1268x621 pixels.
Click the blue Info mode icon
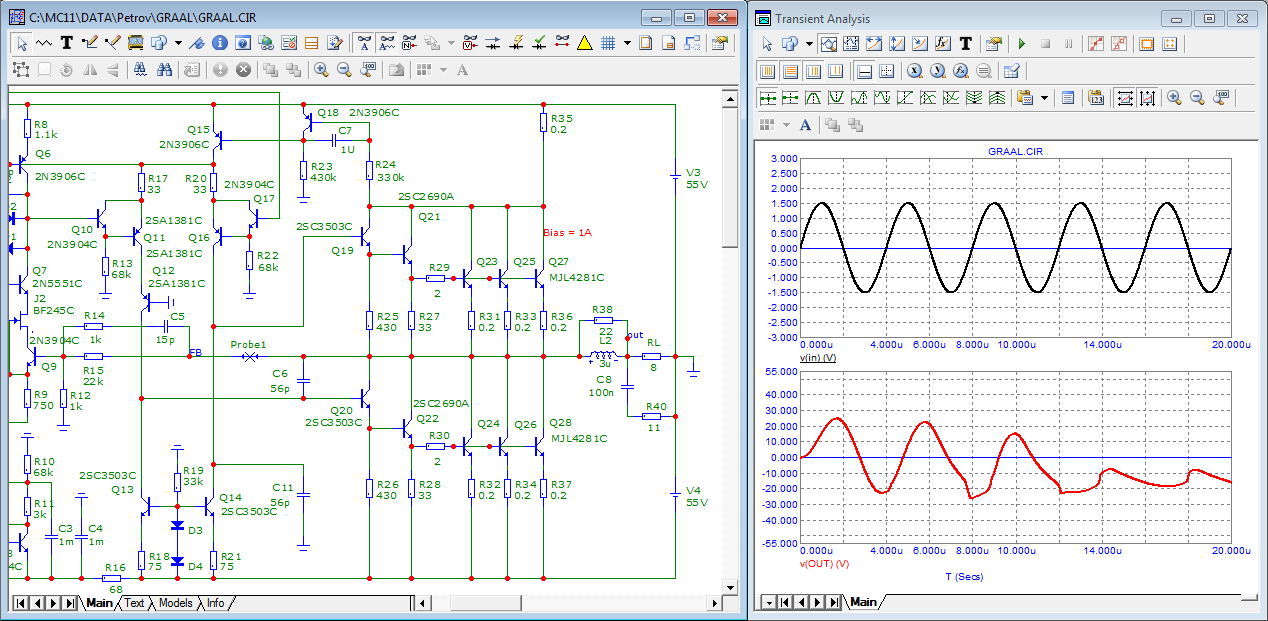219,43
